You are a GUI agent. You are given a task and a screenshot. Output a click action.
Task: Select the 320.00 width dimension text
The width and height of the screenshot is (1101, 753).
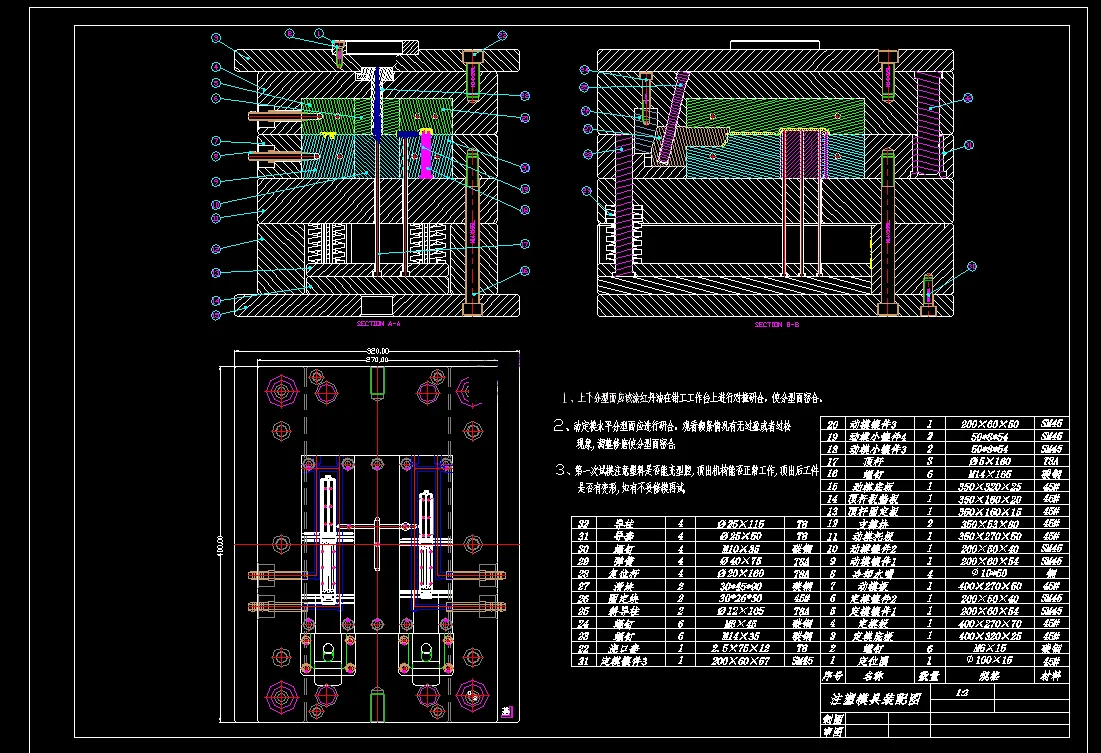coord(378,351)
